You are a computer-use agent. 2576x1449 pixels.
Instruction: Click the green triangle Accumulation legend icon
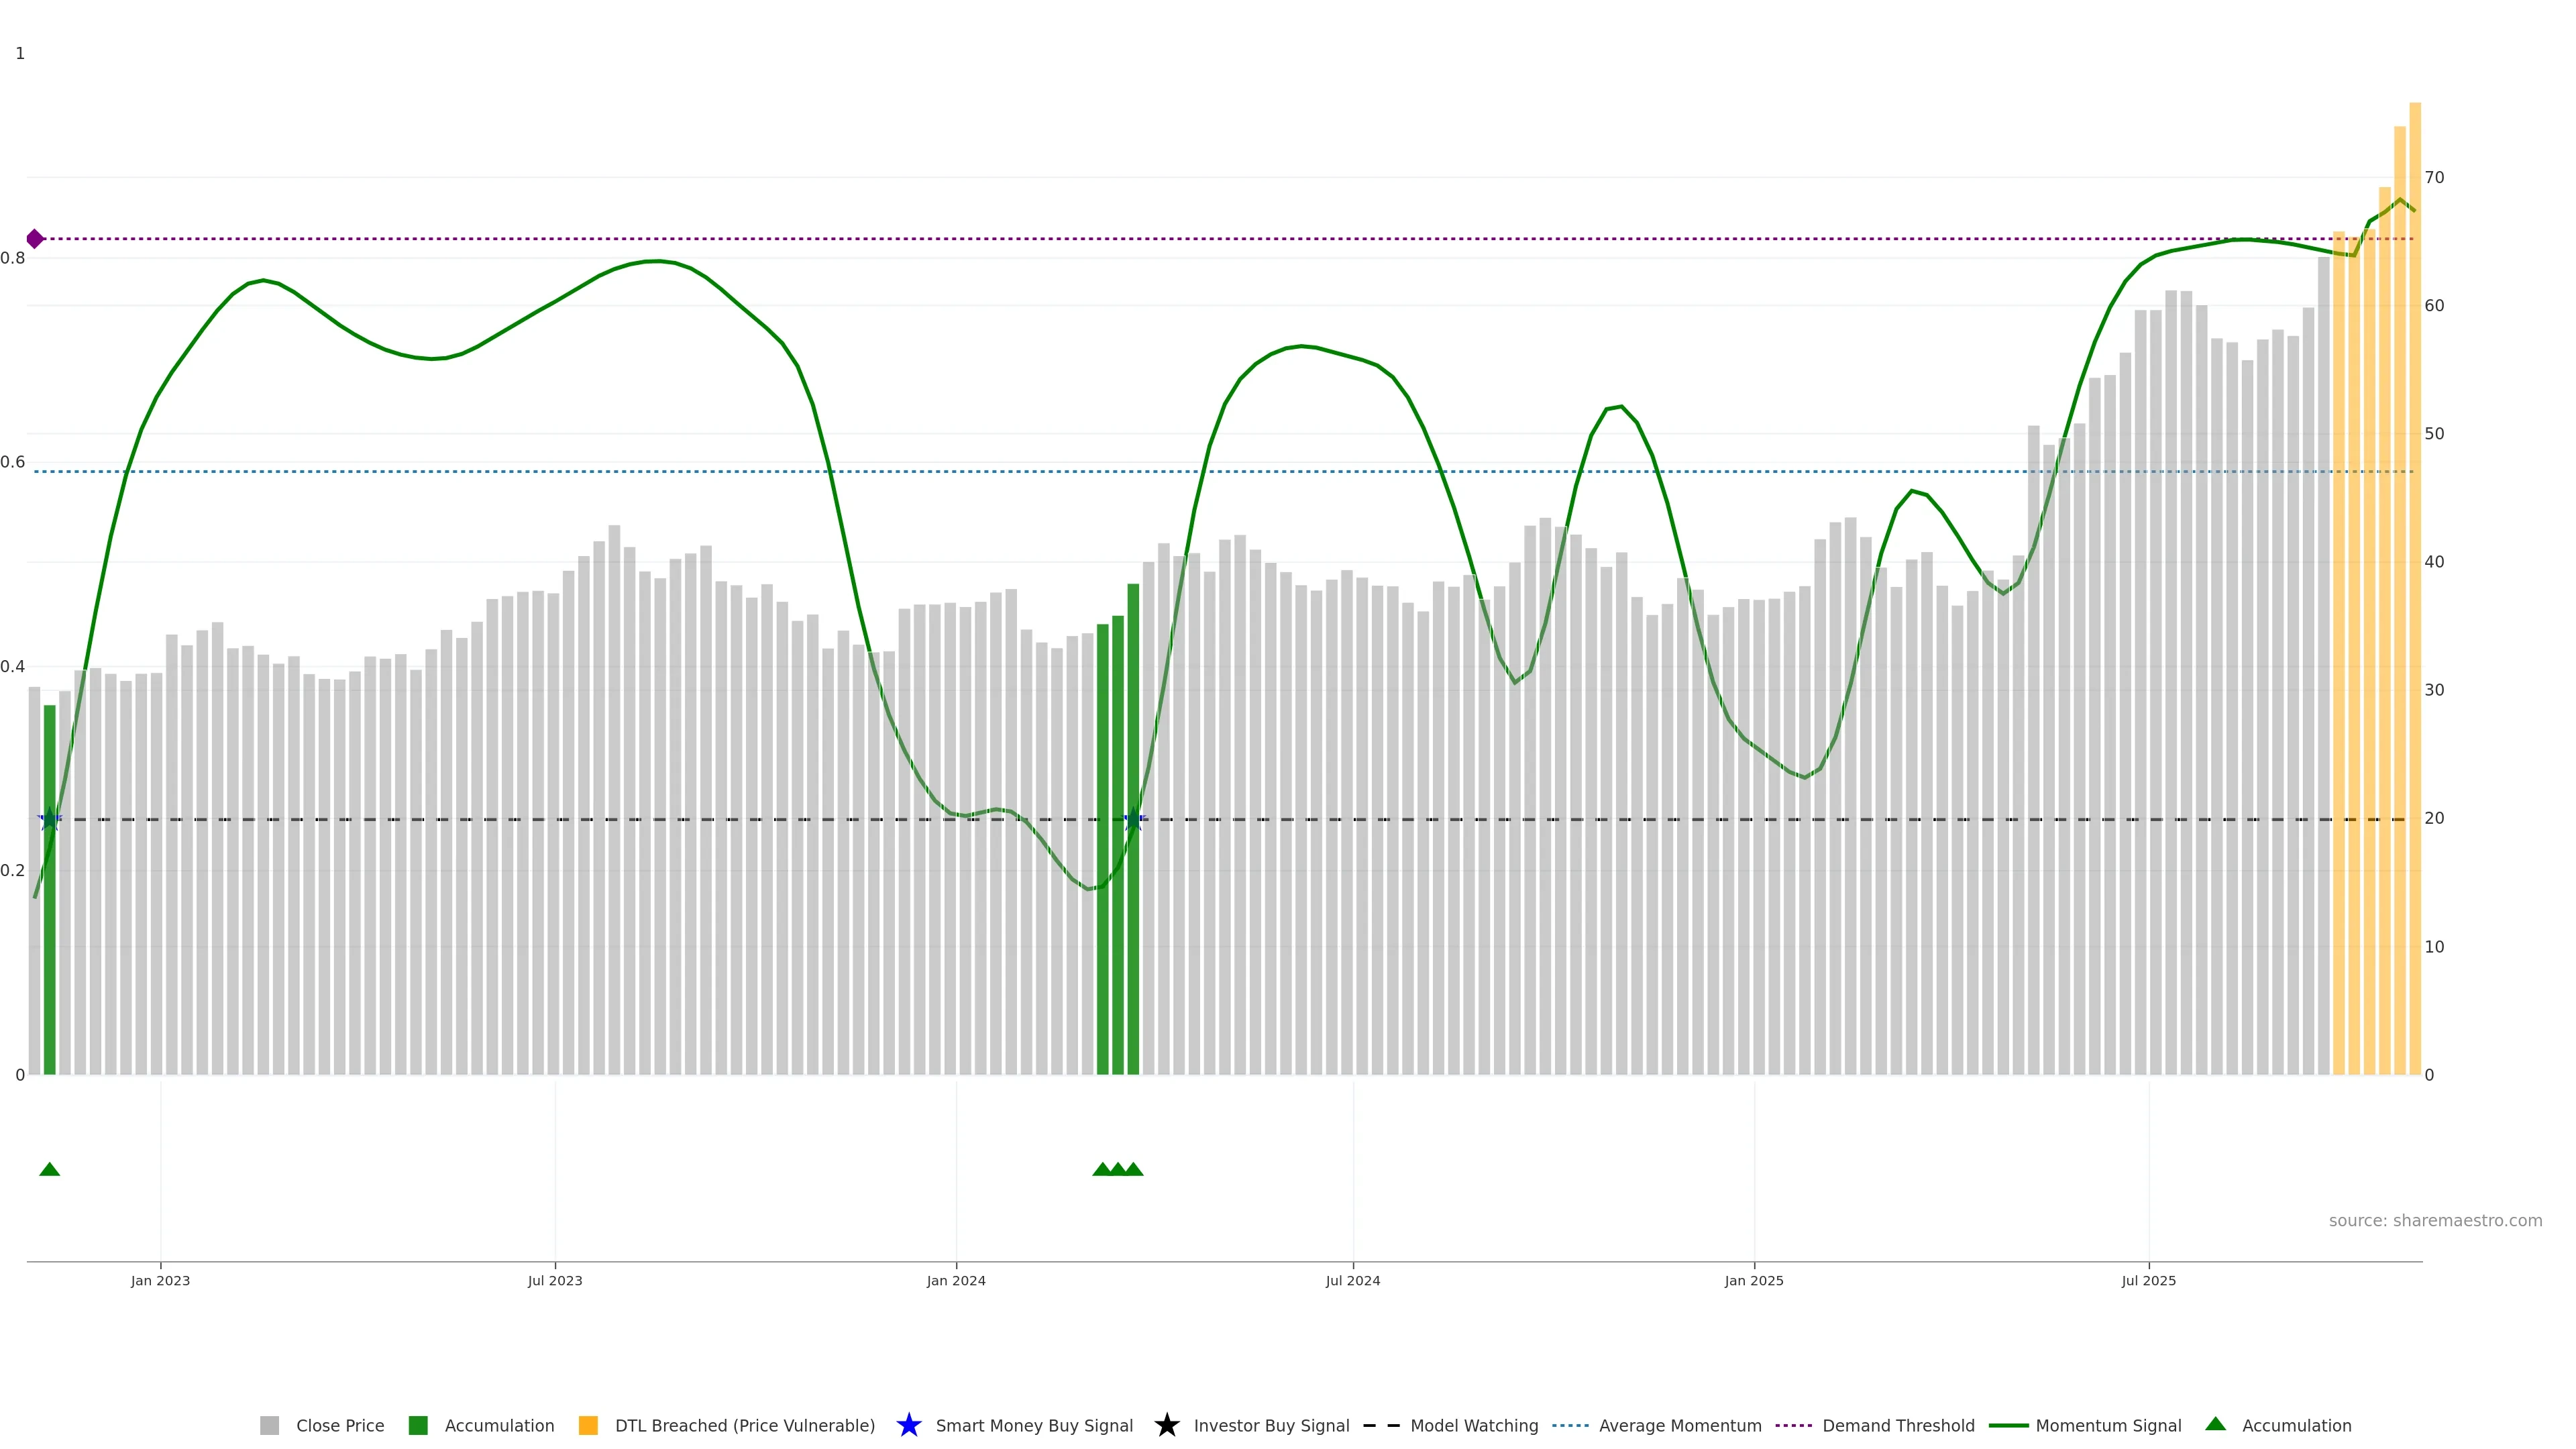[2215, 1424]
